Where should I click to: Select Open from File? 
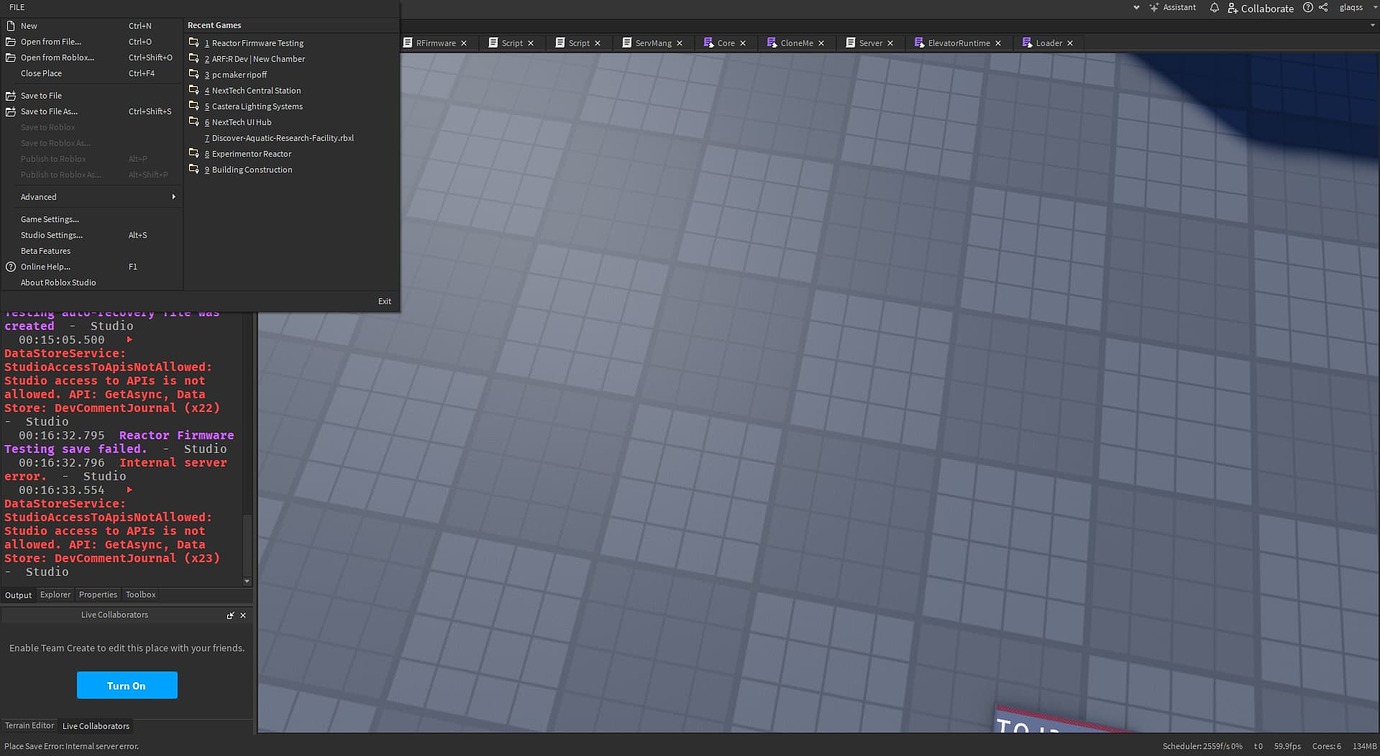92,42
